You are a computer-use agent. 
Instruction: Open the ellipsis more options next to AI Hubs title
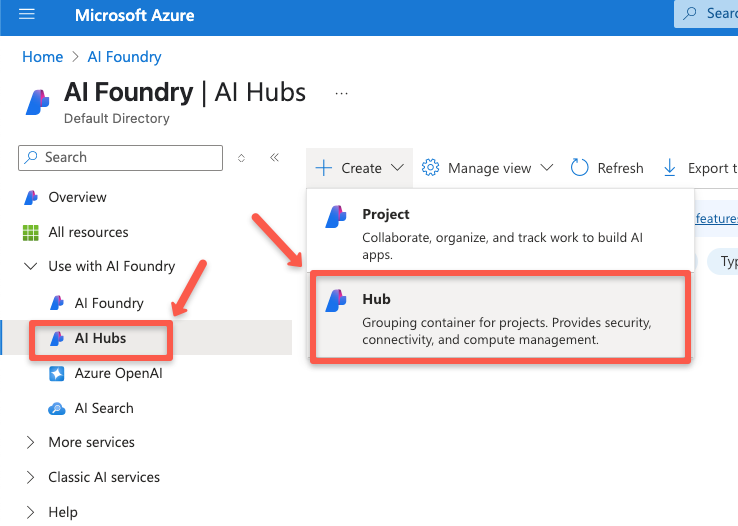341,94
